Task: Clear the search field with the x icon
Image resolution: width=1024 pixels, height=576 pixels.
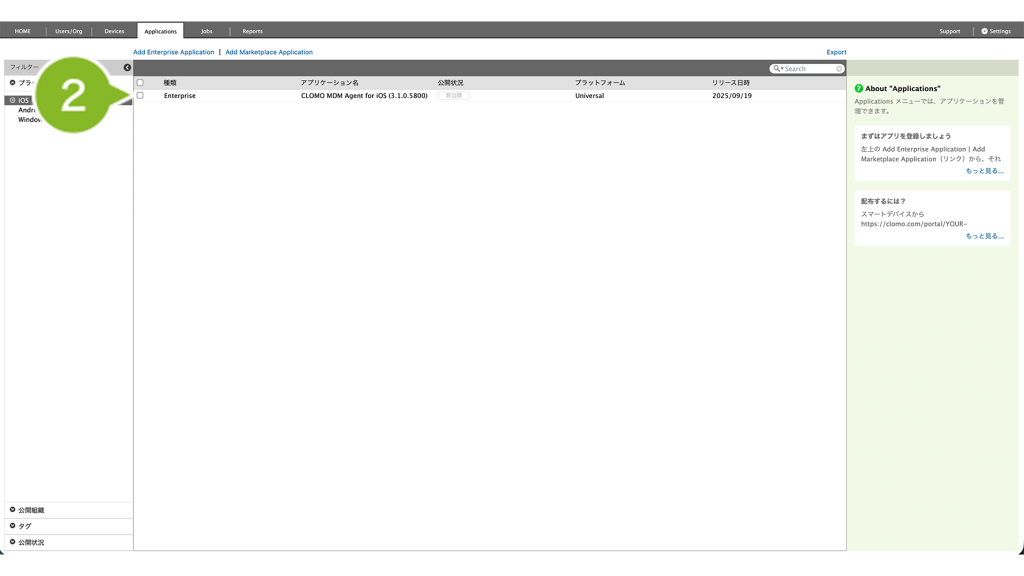Action: pos(839,69)
